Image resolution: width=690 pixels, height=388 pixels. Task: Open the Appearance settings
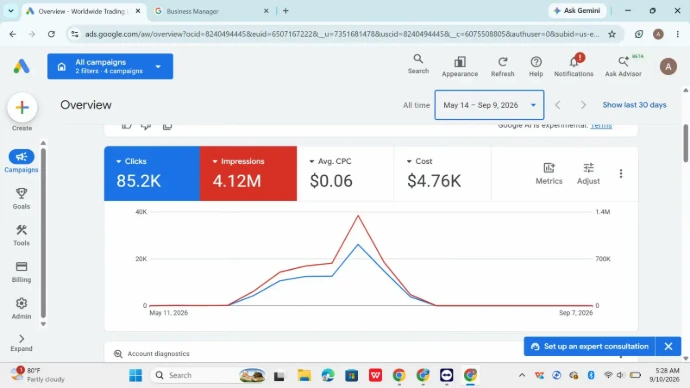(x=460, y=67)
